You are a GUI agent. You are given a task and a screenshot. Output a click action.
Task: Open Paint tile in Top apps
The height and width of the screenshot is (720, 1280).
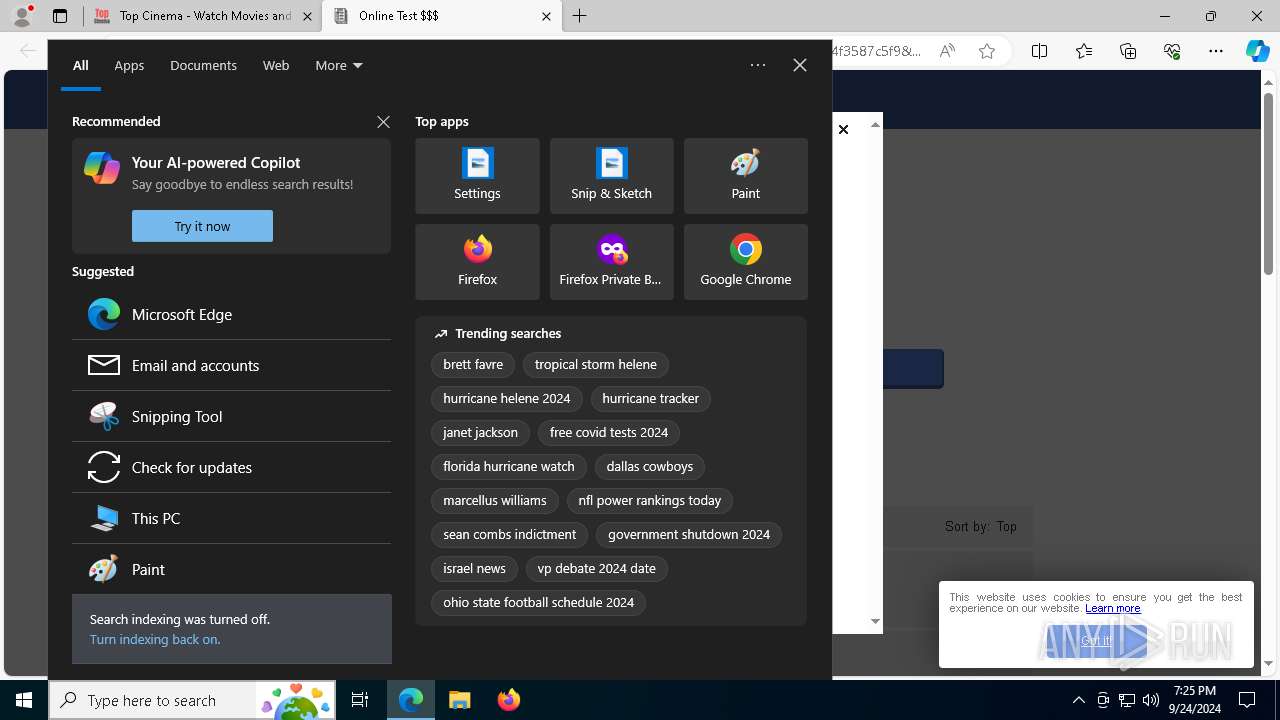(x=745, y=176)
